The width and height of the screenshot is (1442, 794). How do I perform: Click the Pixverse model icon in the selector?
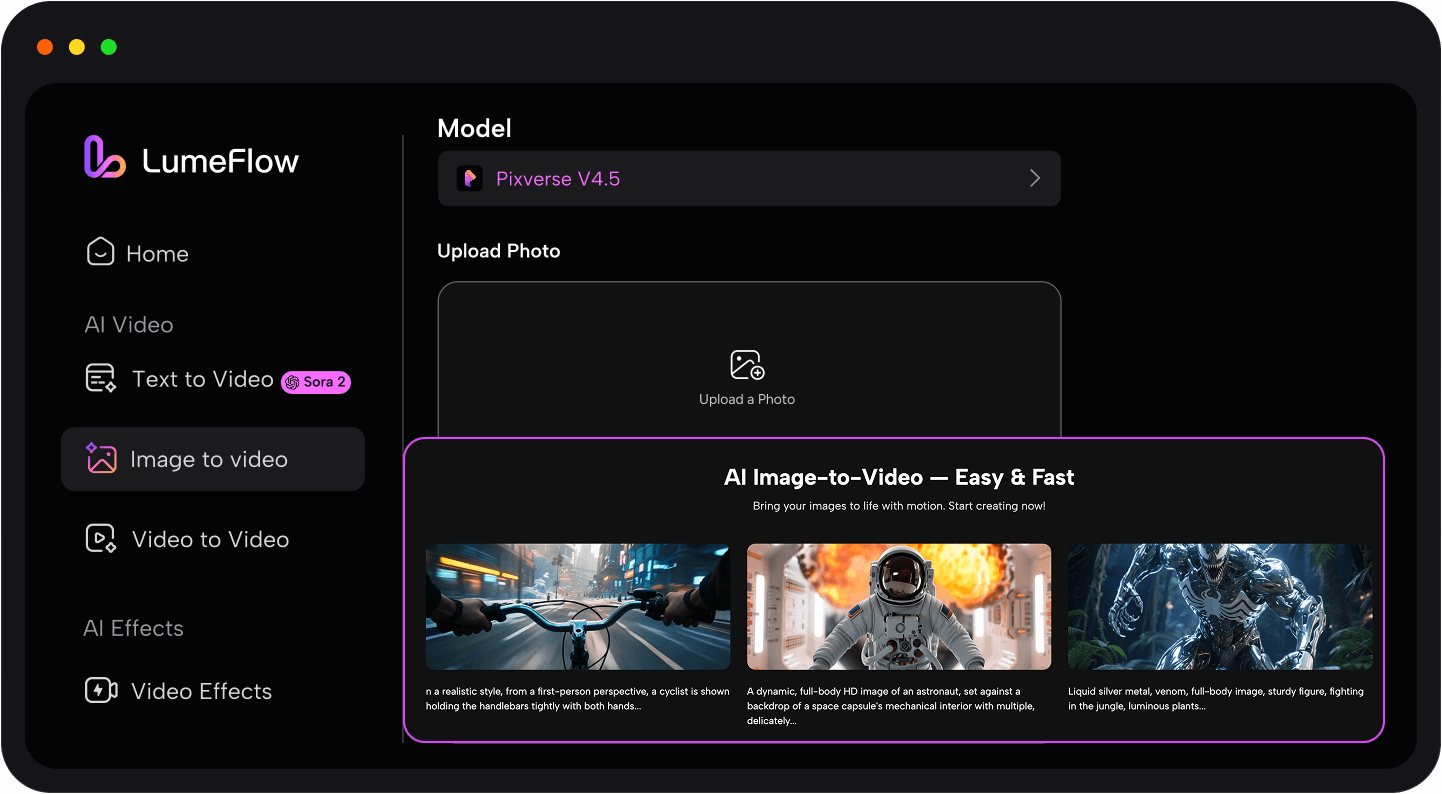point(470,178)
